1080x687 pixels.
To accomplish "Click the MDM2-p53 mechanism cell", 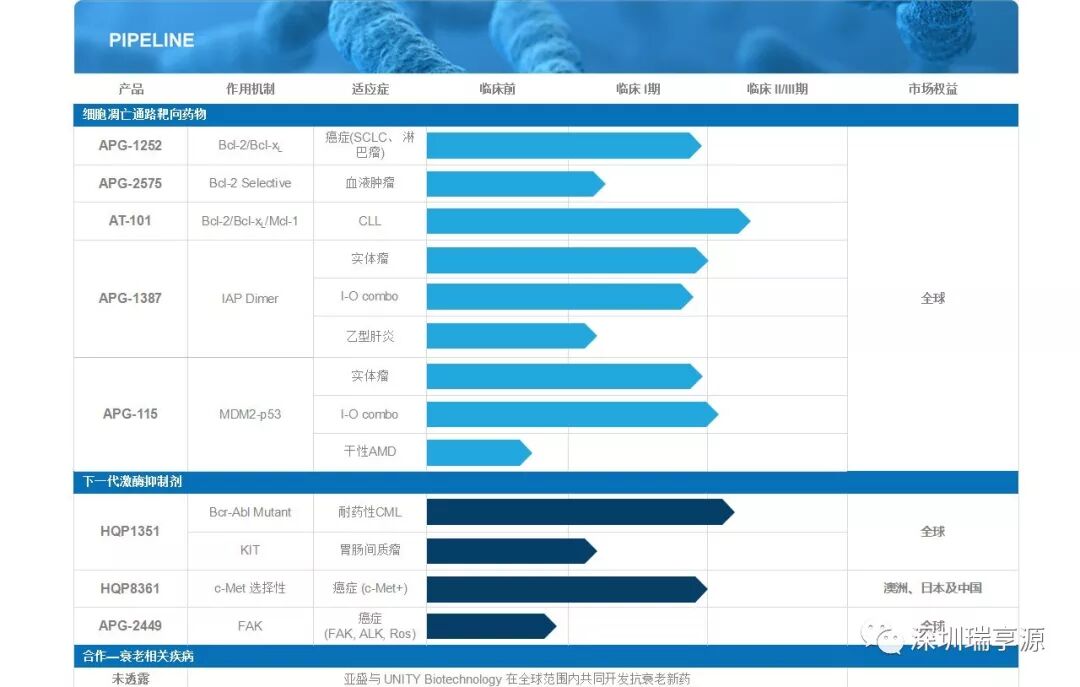I will click(250, 414).
